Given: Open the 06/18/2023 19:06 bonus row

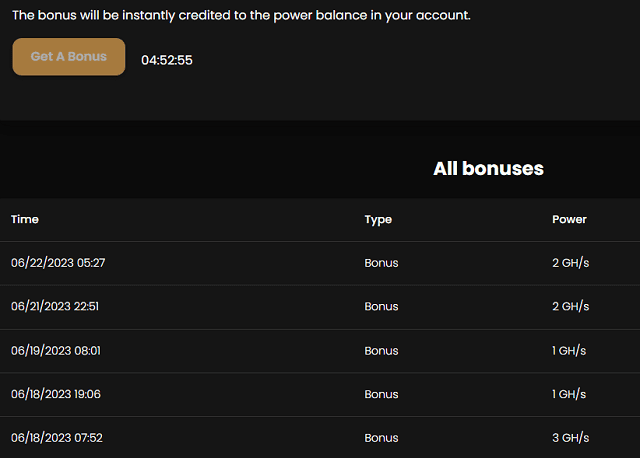Looking at the screenshot, I should pyautogui.click(x=320, y=394).
